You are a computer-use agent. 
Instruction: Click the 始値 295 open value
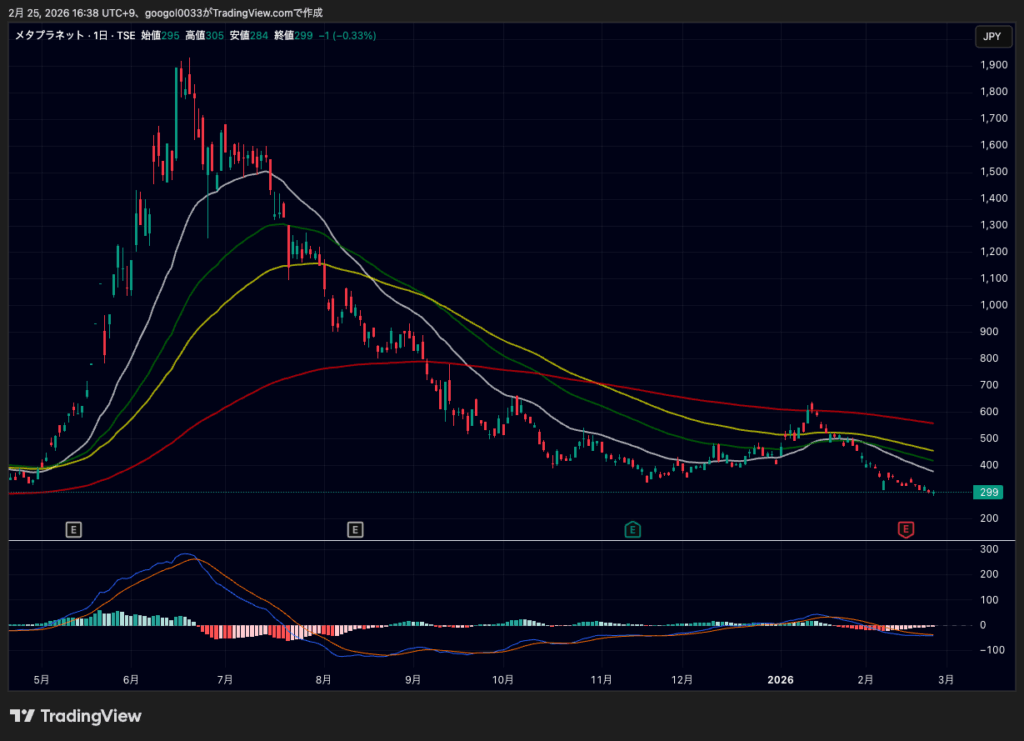pyautogui.click(x=161, y=36)
